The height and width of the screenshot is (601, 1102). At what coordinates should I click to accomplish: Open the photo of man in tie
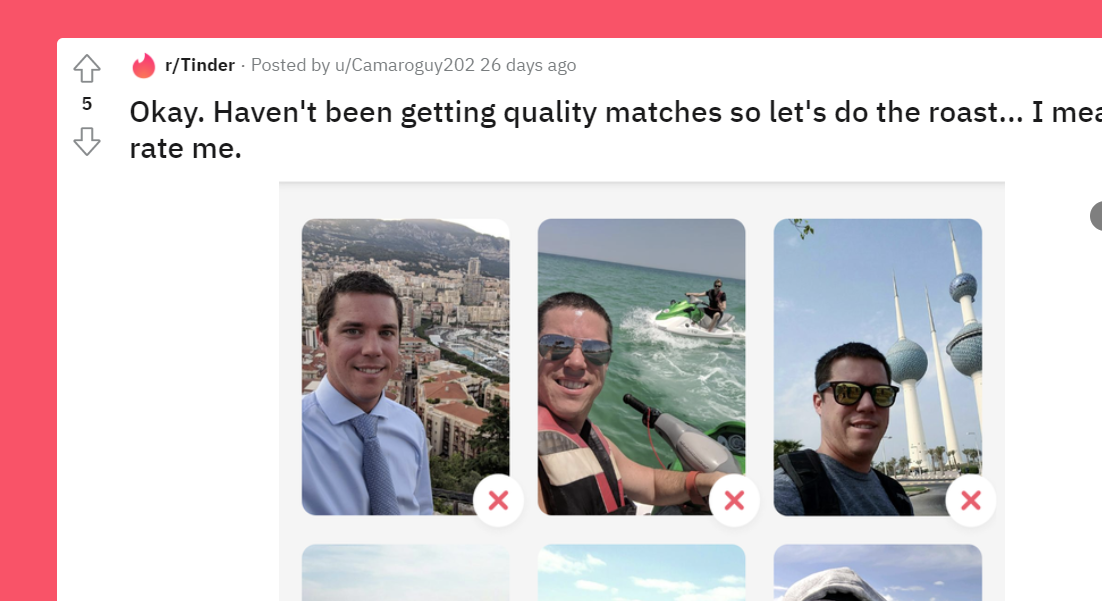(x=406, y=367)
